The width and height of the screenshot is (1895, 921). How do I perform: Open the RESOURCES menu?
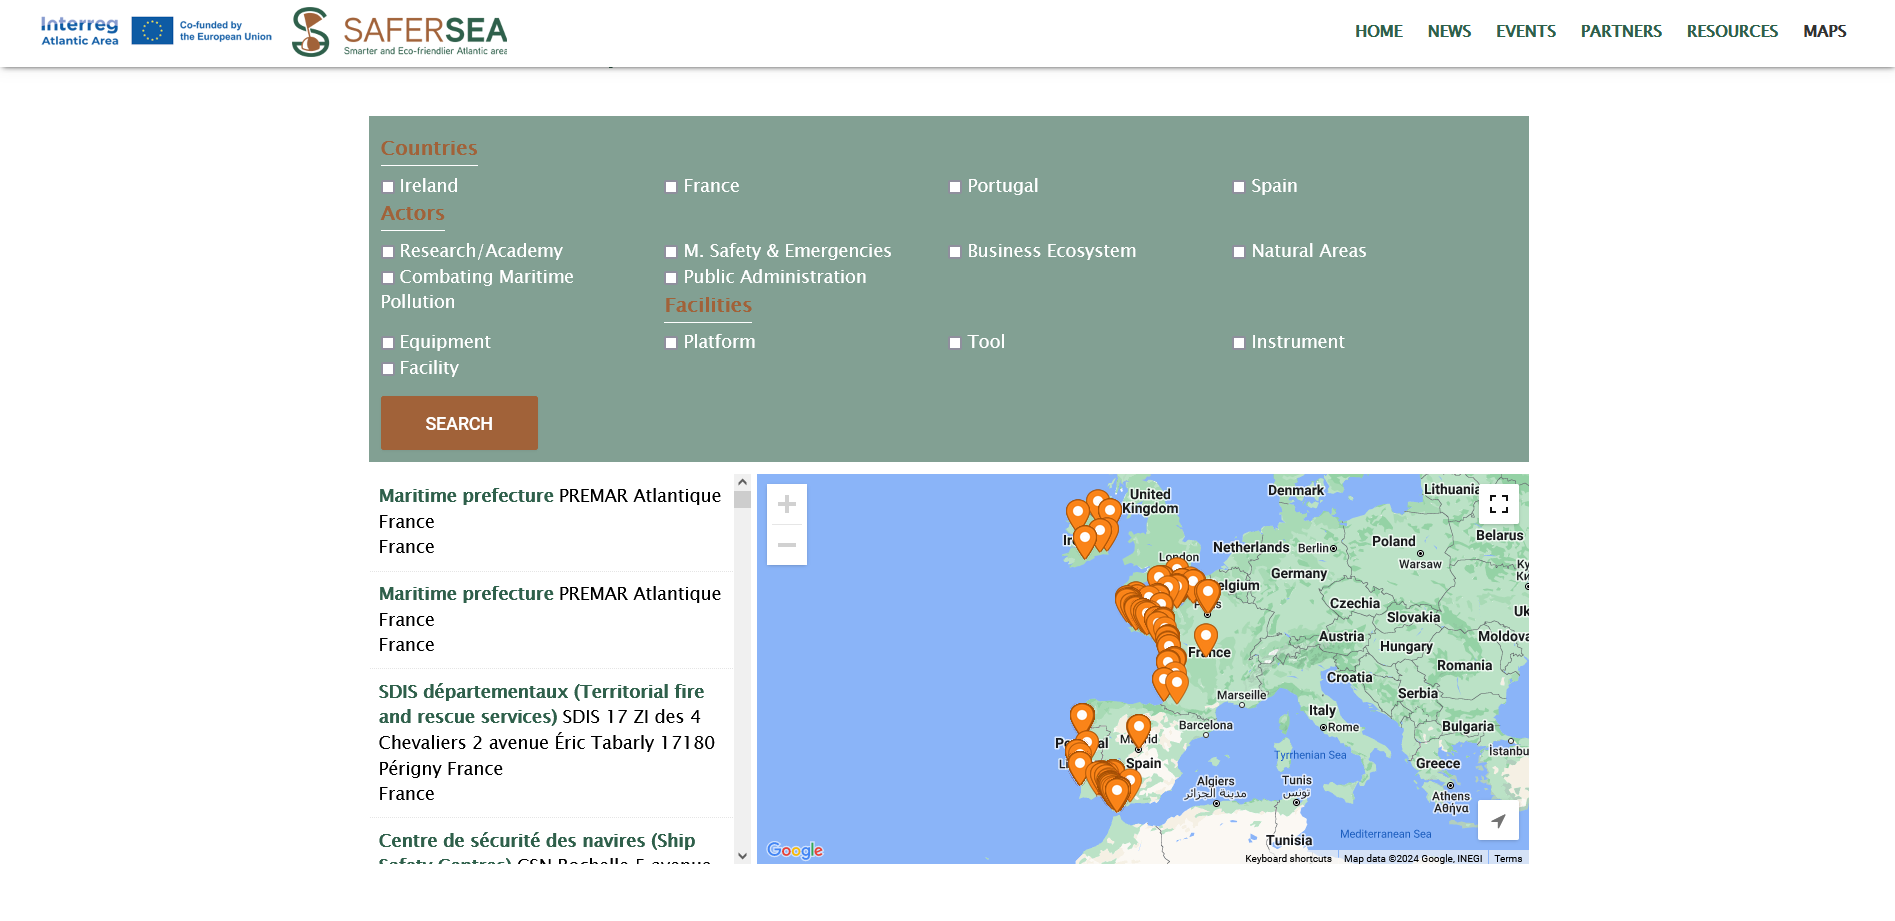point(1732,31)
